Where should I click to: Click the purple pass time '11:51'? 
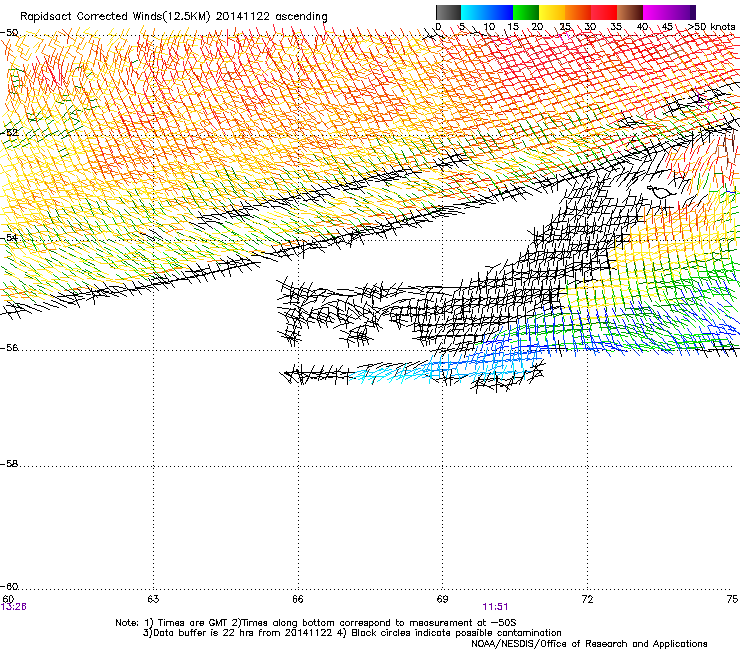pos(495,607)
